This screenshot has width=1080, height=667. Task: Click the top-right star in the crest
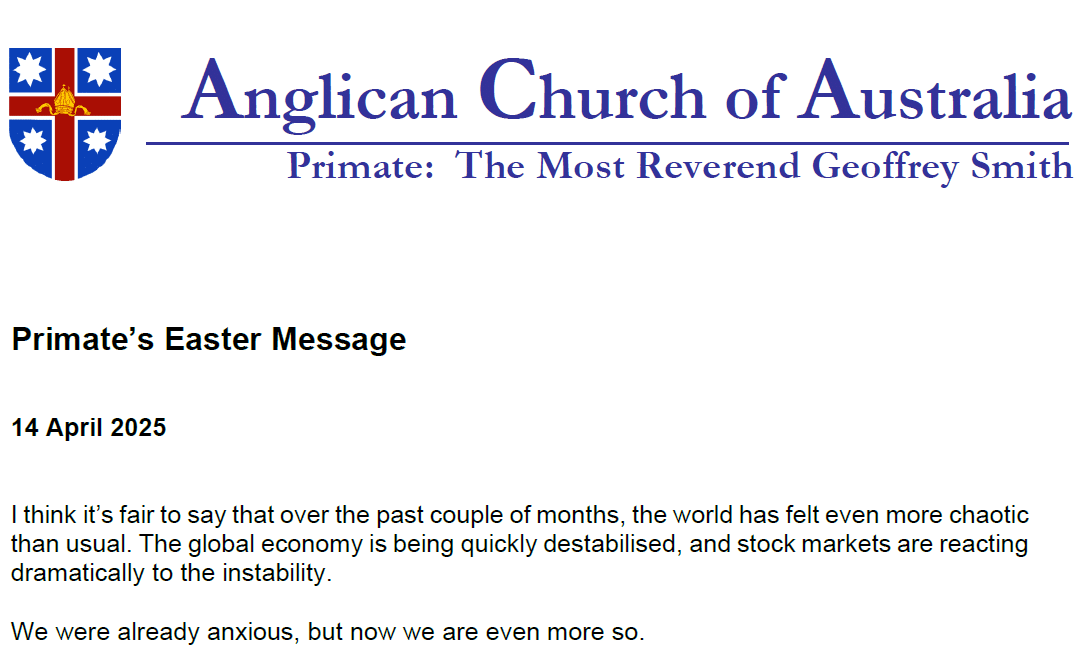[x=99, y=69]
